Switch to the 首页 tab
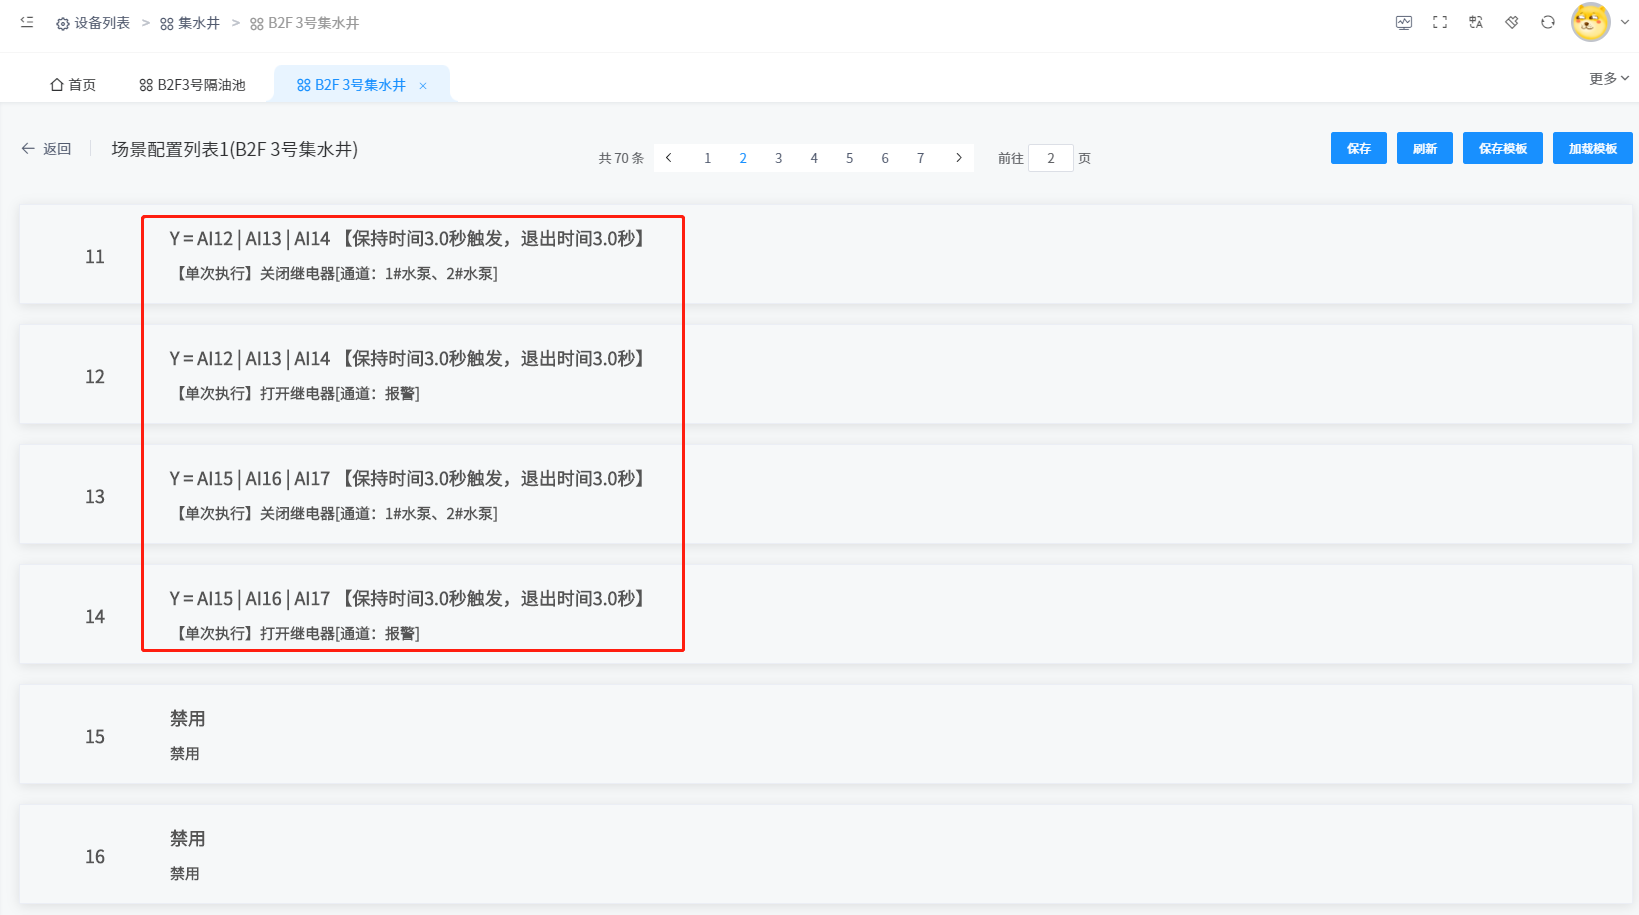1639x915 pixels. pyautogui.click(x=73, y=85)
